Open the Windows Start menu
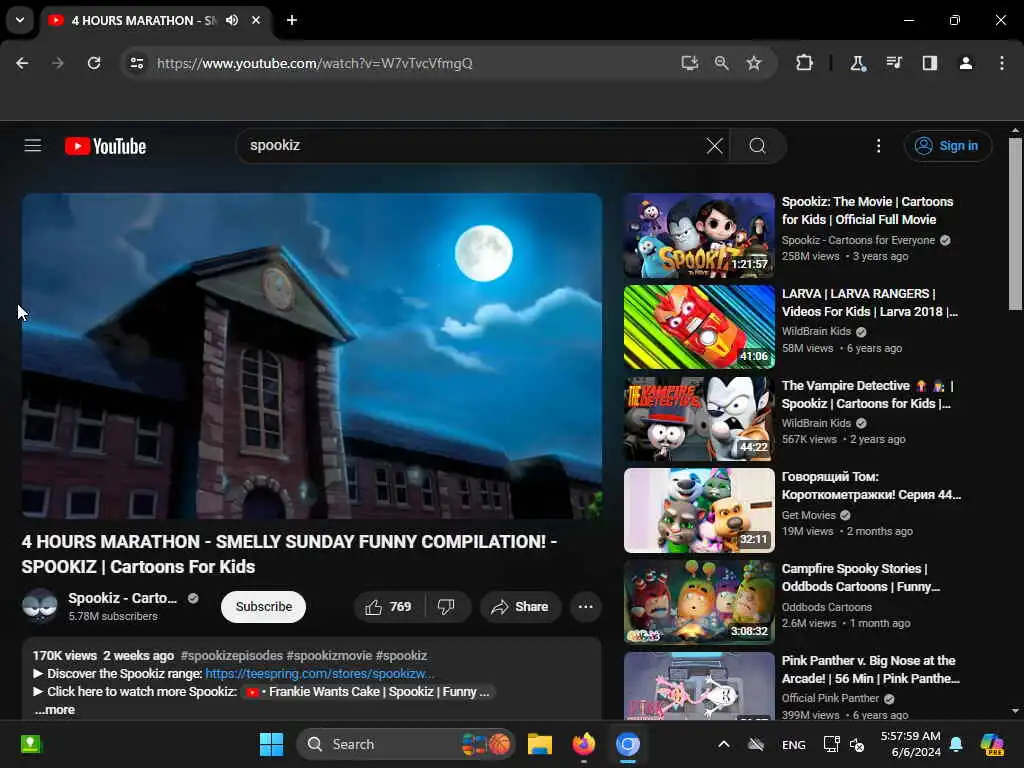Viewport: 1024px width, 768px height. point(271,744)
